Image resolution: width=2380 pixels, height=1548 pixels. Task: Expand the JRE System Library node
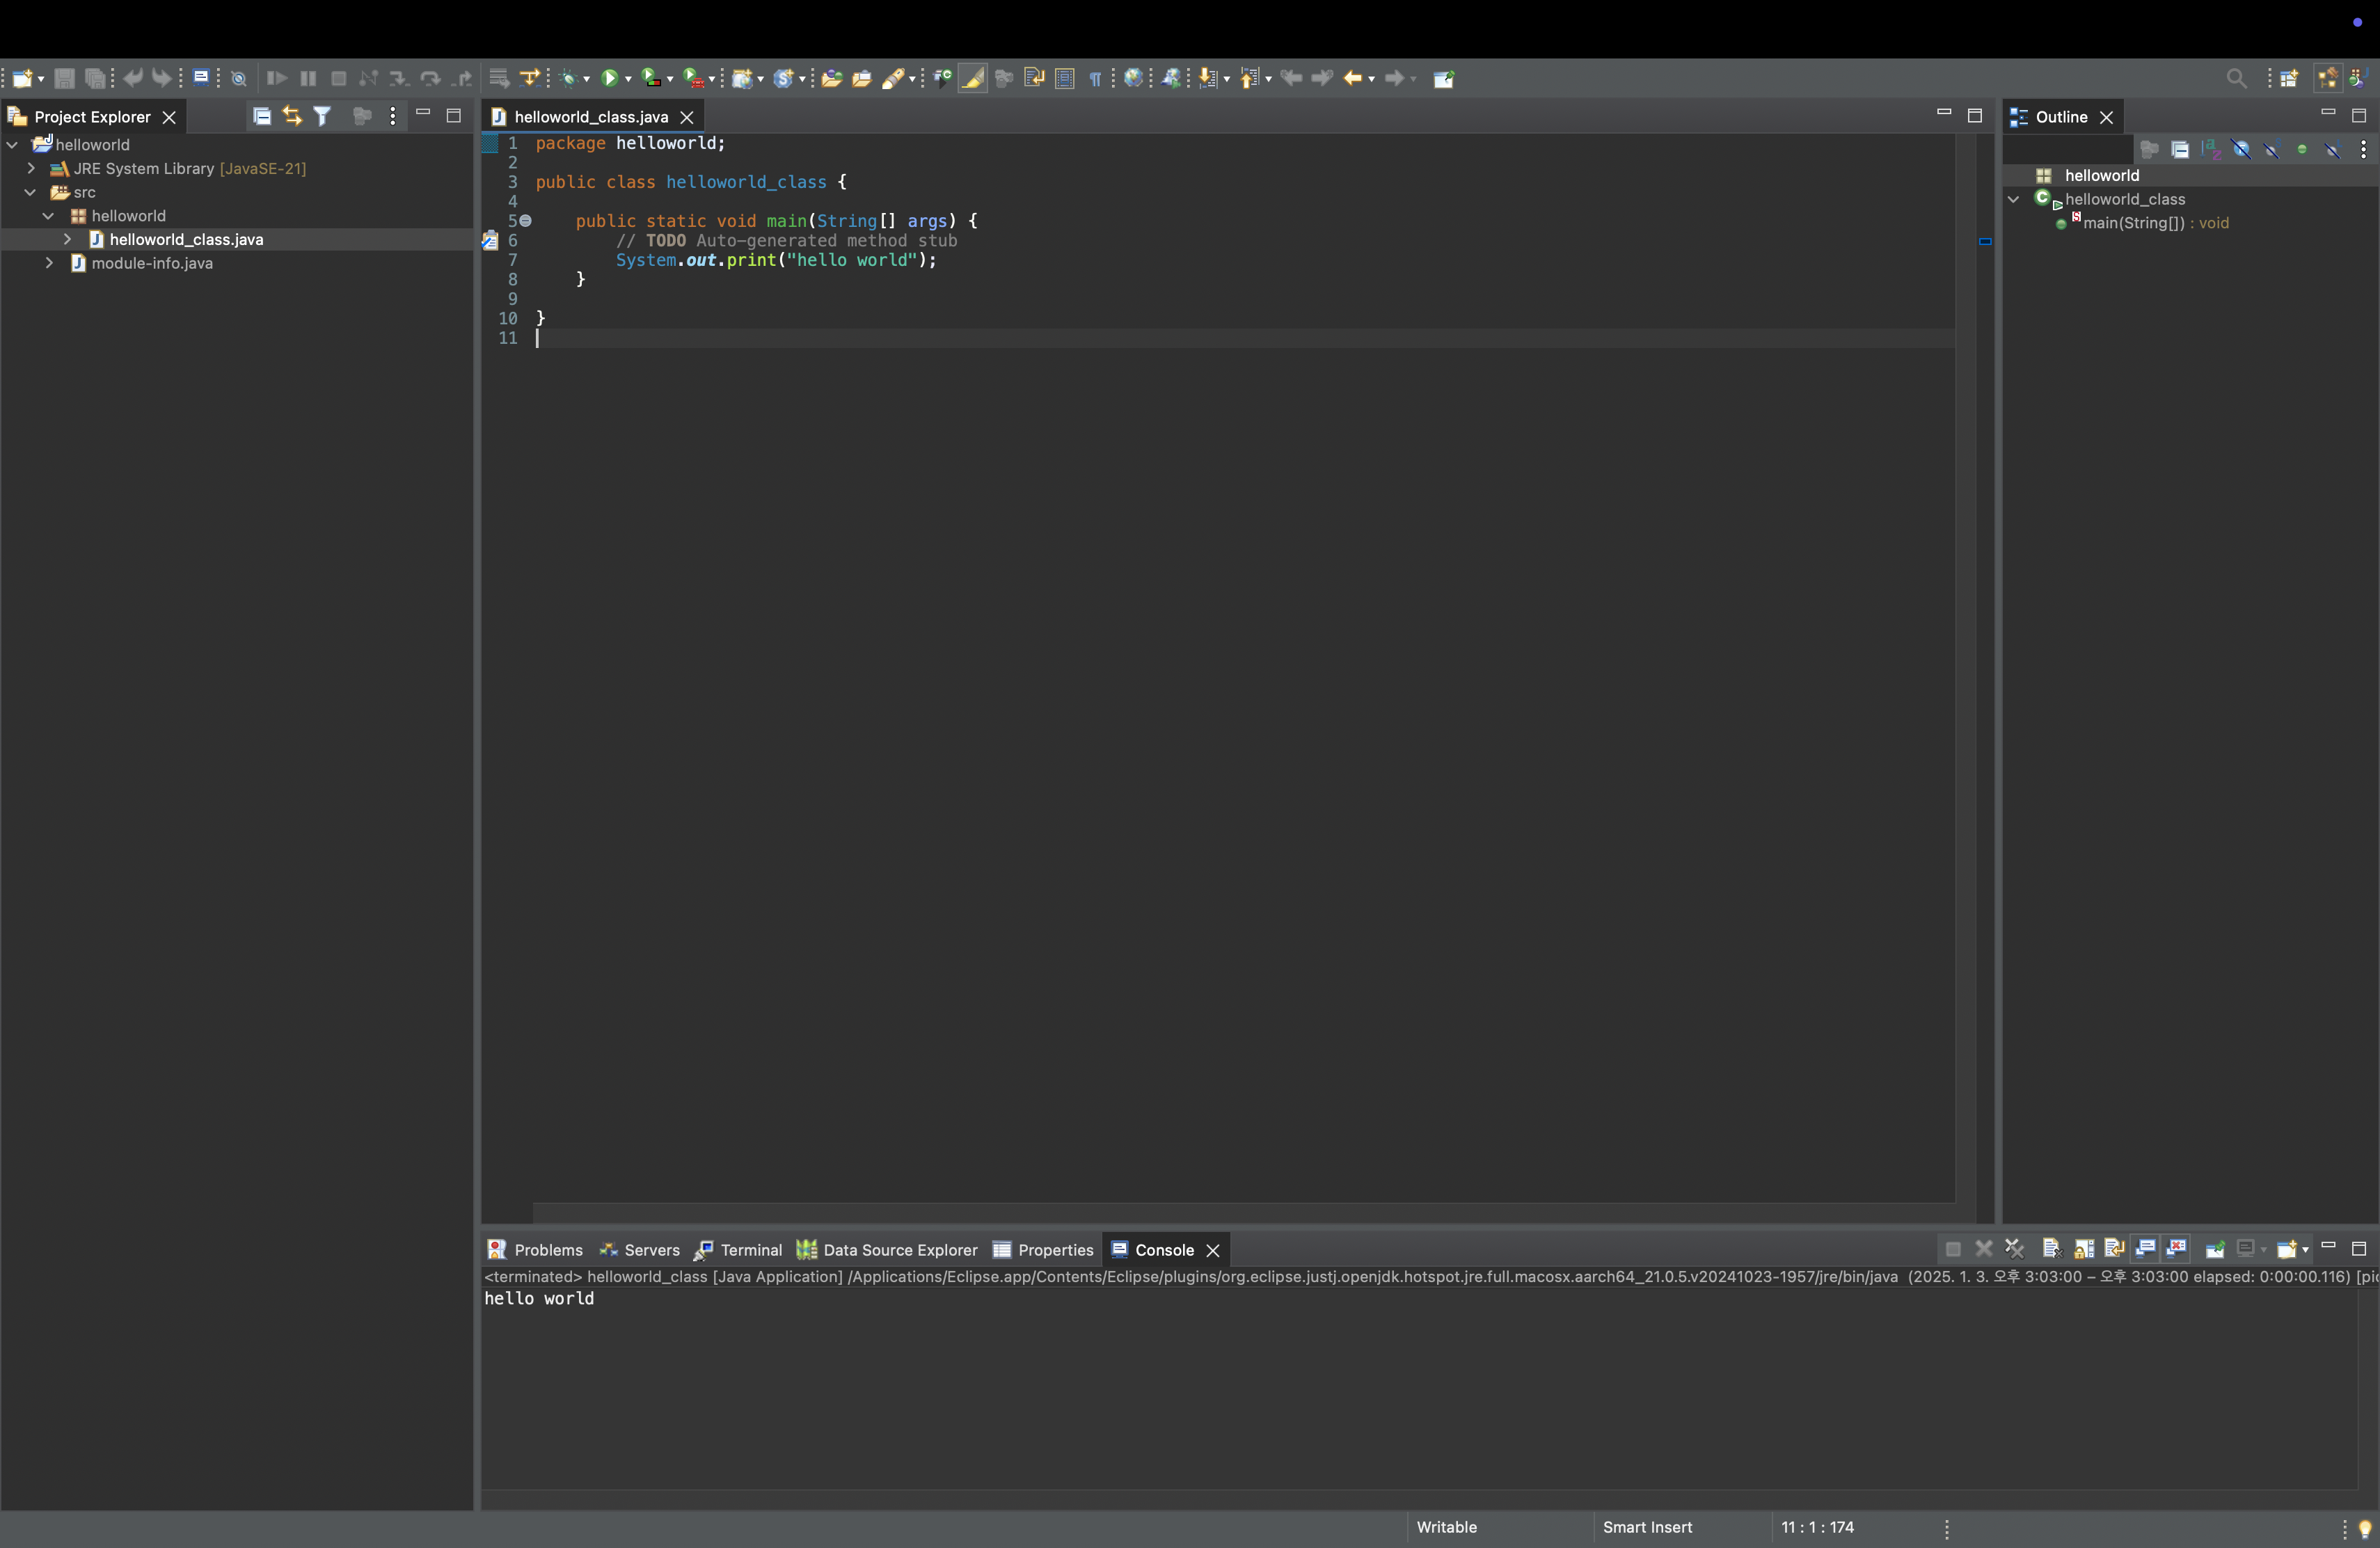click(x=31, y=169)
